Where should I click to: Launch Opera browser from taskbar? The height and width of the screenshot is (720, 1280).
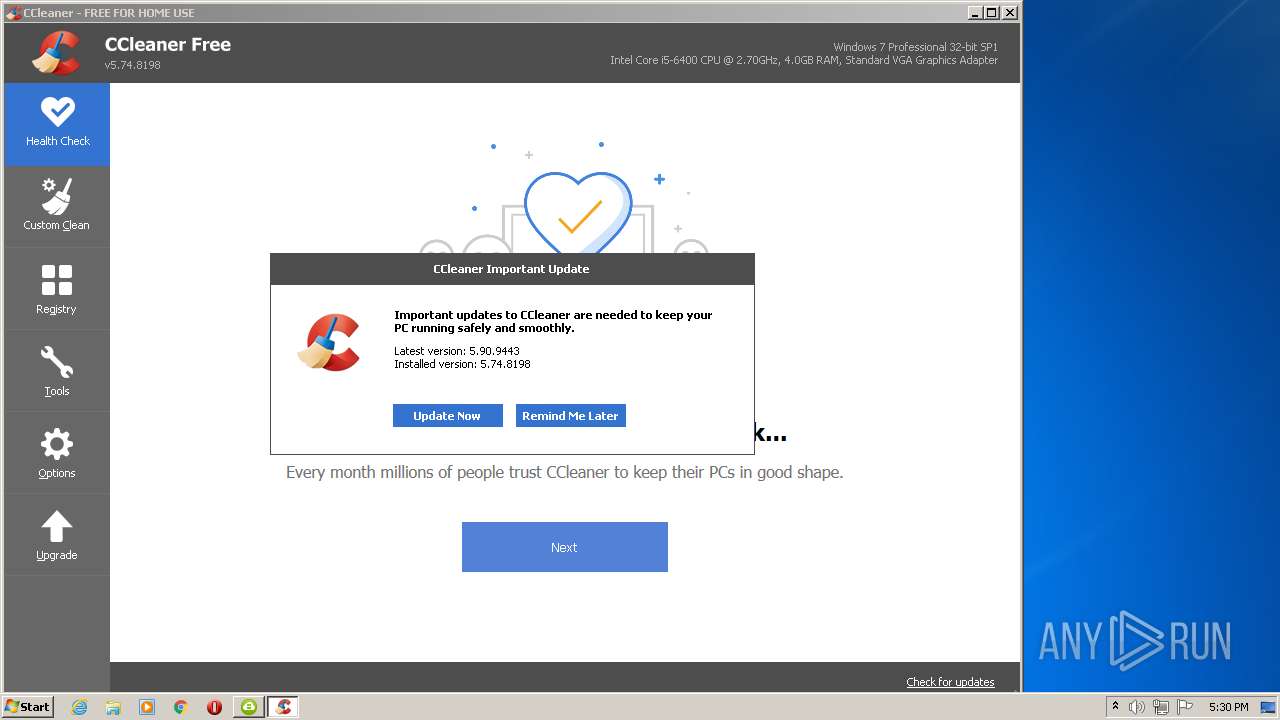(x=214, y=707)
